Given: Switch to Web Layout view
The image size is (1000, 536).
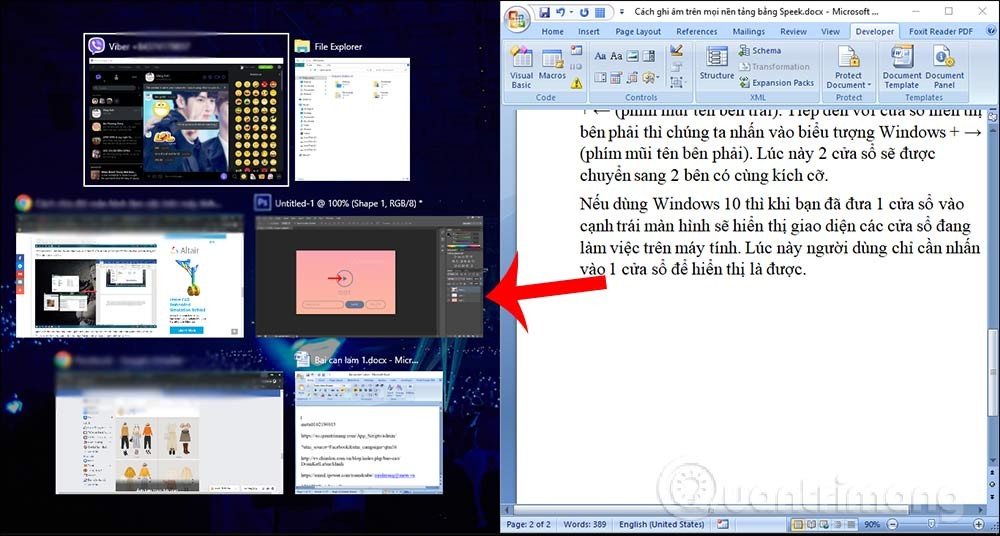Looking at the screenshot, I should 824,525.
